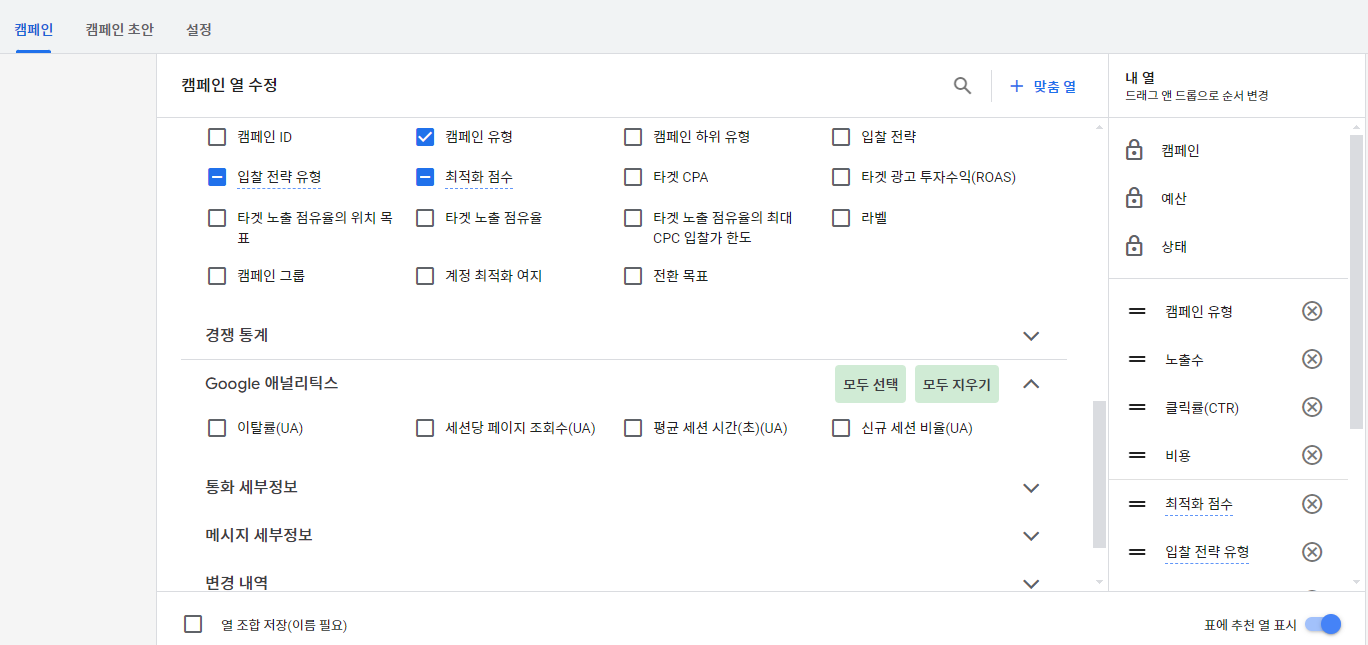Remove 비용 column via X icon
This screenshot has height=645, width=1368.
[x=1312, y=455]
